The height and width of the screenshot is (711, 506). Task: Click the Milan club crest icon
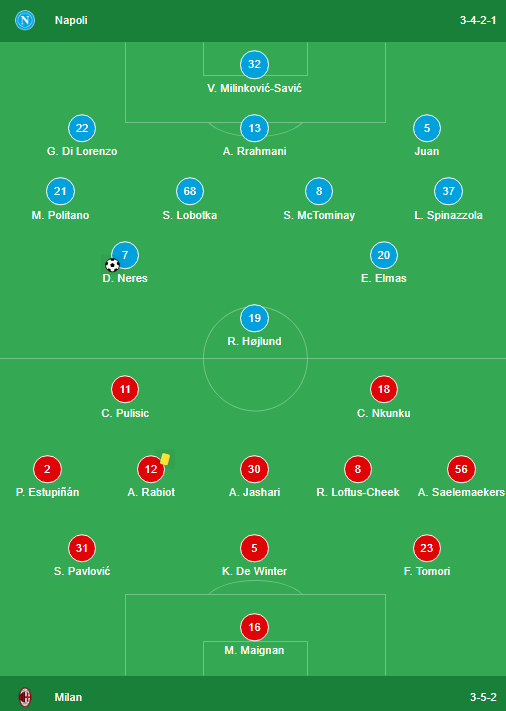pos(24,697)
